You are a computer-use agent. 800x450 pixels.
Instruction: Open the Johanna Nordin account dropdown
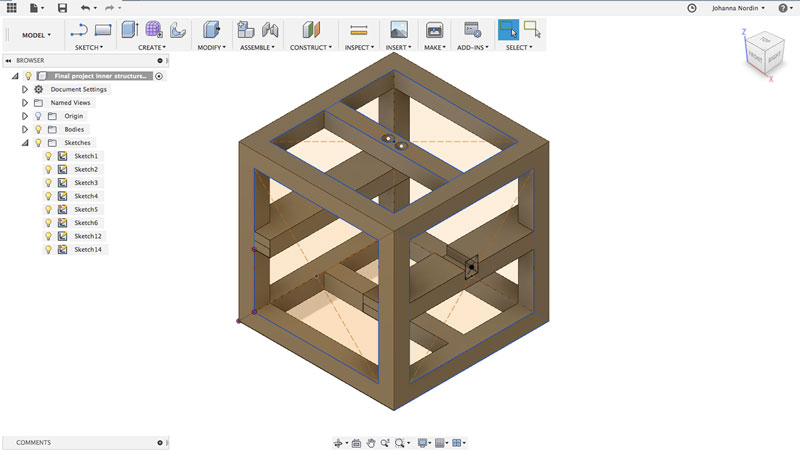pyautogui.click(x=738, y=8)
